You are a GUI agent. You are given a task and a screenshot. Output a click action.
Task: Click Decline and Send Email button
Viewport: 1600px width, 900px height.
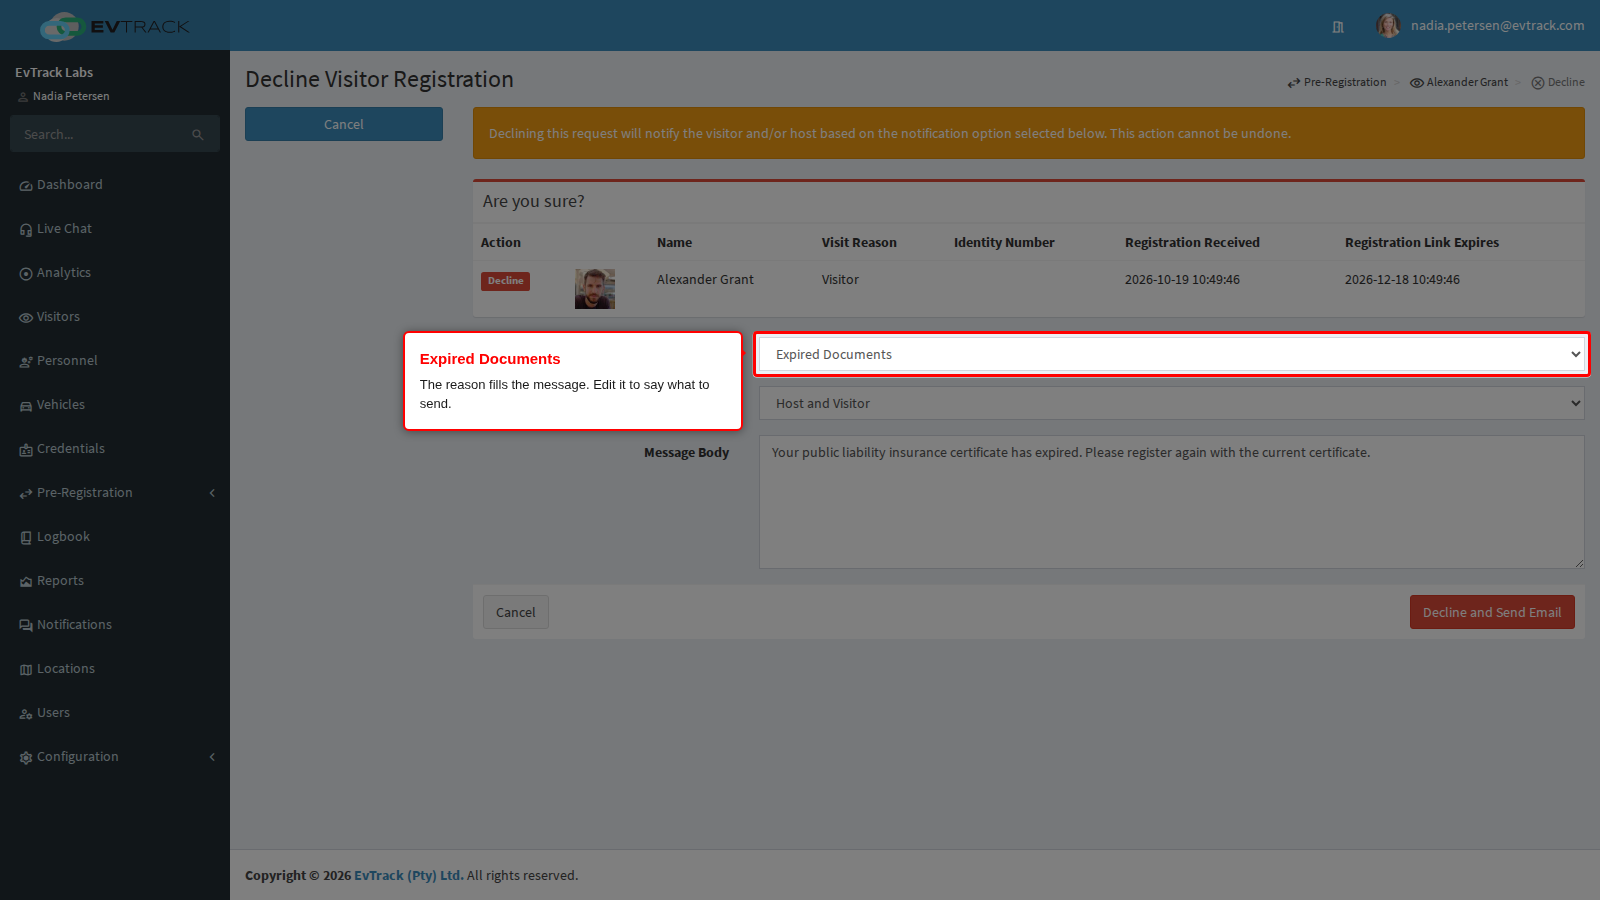tap(1492, 612)
